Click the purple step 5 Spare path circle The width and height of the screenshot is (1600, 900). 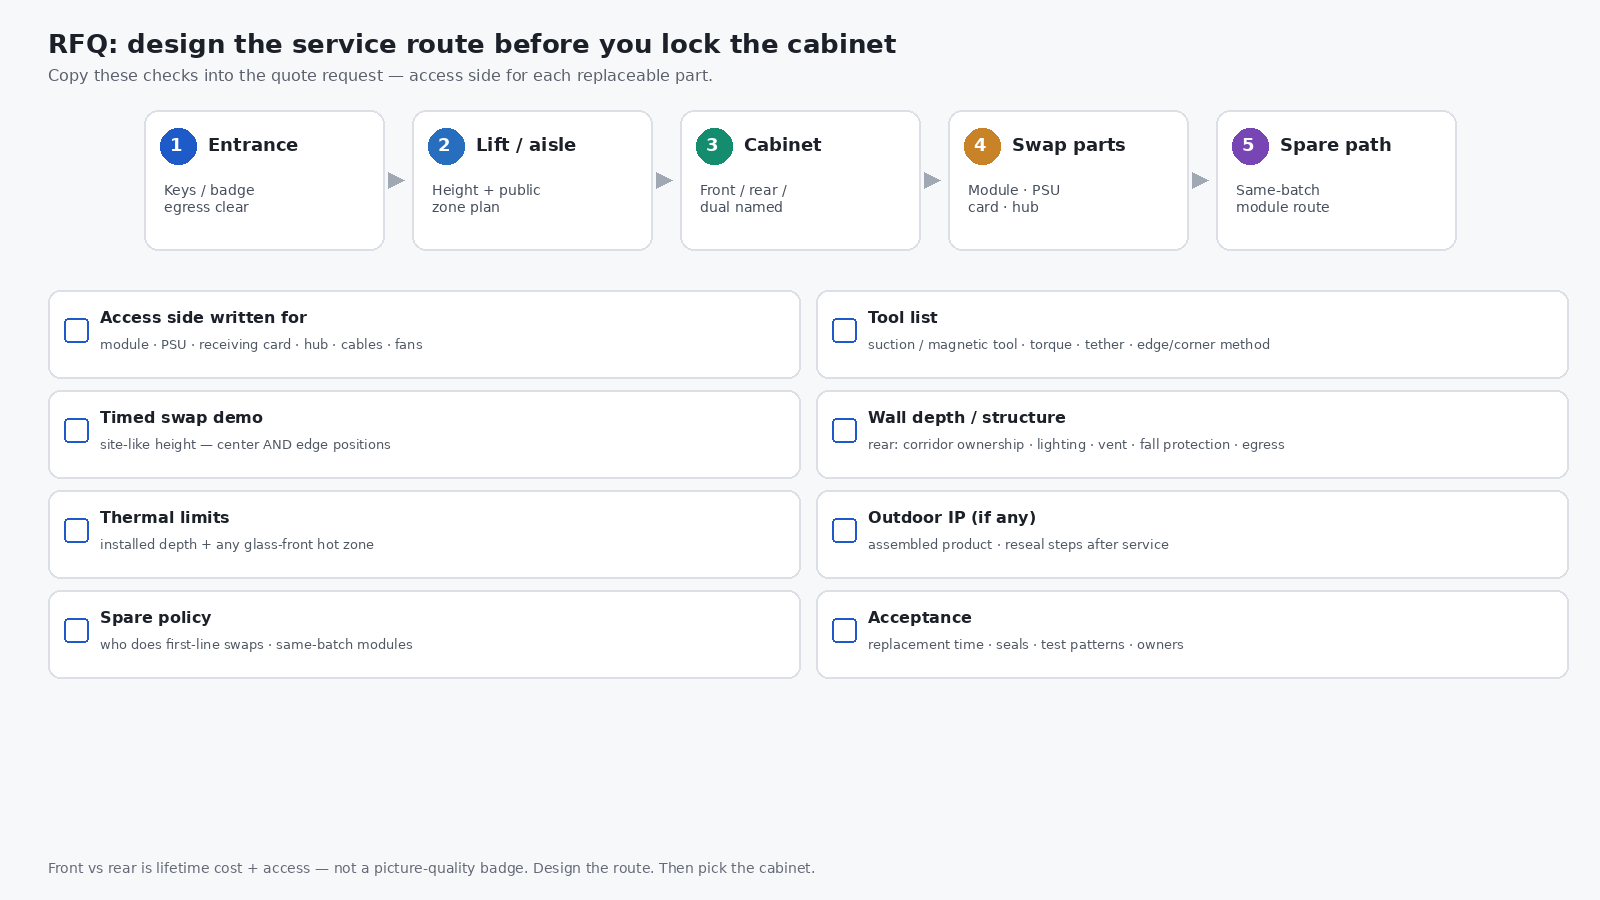click(x=1250, y=146)
